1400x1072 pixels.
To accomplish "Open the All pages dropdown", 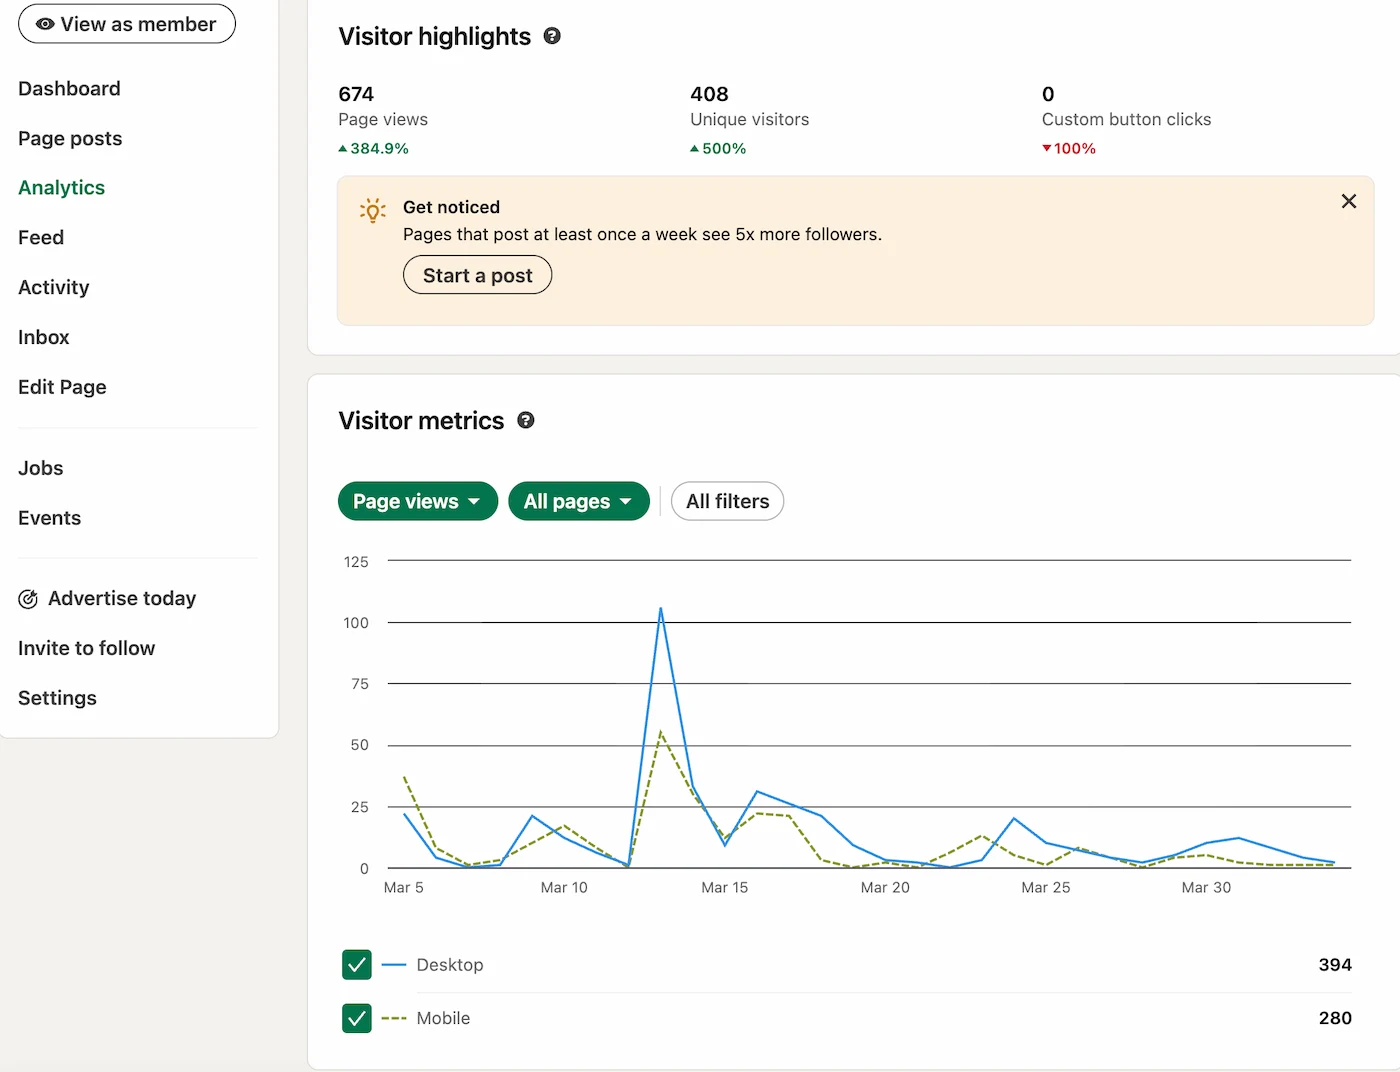I will coord(578,501).
